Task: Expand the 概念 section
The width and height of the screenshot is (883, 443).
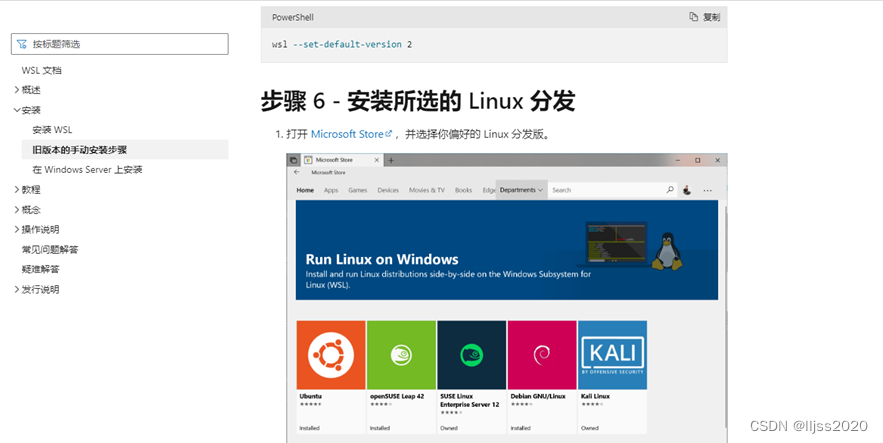Action: 27,209
